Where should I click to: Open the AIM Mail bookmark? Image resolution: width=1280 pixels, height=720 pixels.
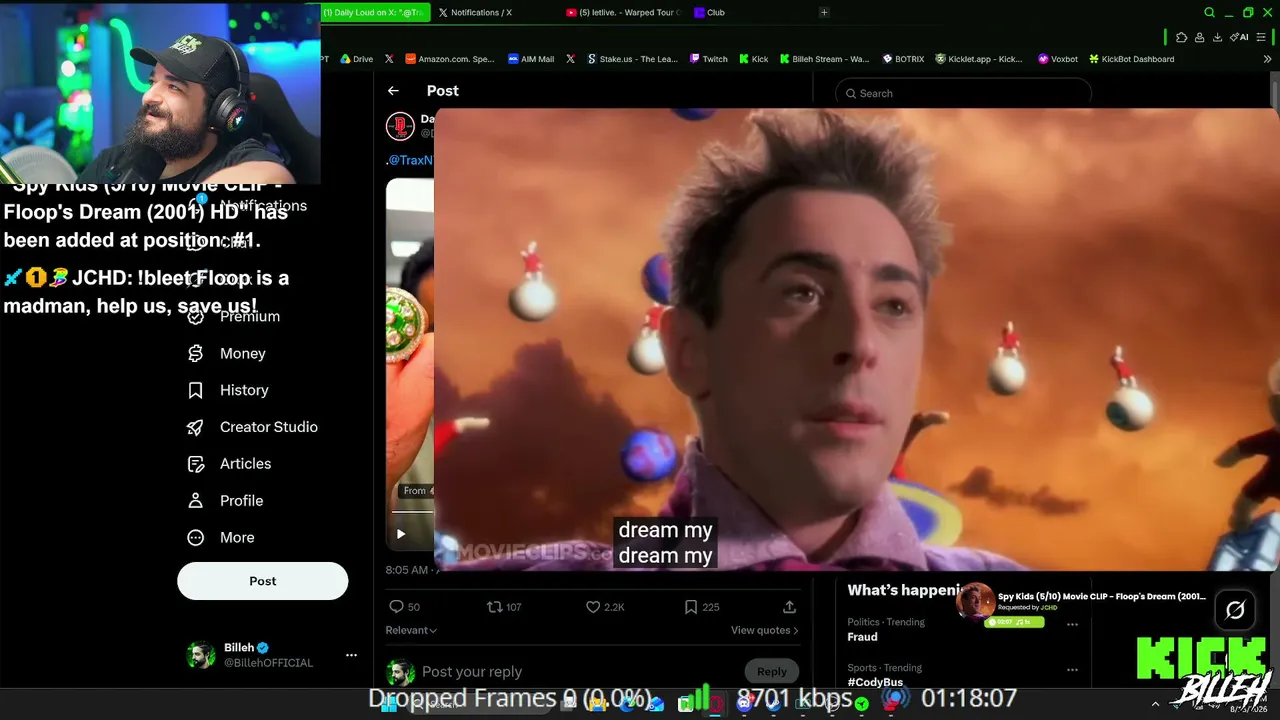pos(531,59)
